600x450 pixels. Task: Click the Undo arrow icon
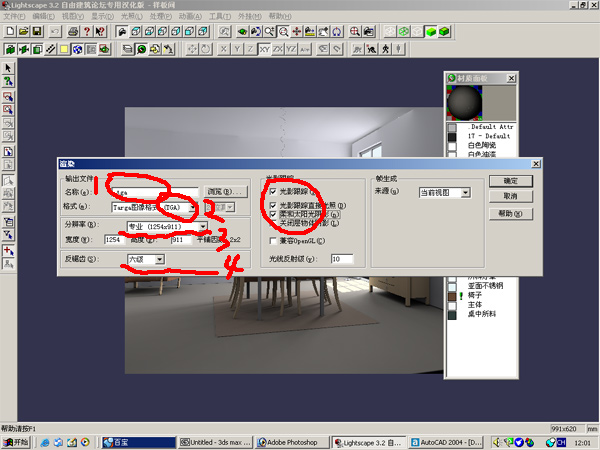click(55, 32)
